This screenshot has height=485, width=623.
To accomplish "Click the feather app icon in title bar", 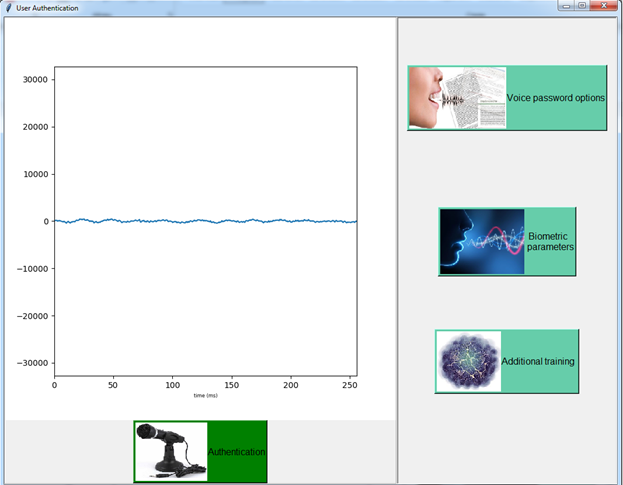I will pos(8,8).
